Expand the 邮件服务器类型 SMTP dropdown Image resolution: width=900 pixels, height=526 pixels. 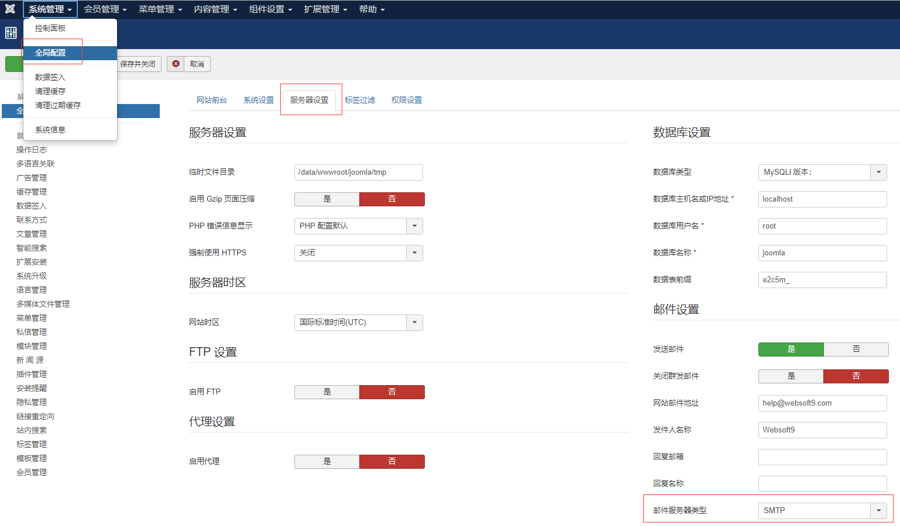[822, 510]
